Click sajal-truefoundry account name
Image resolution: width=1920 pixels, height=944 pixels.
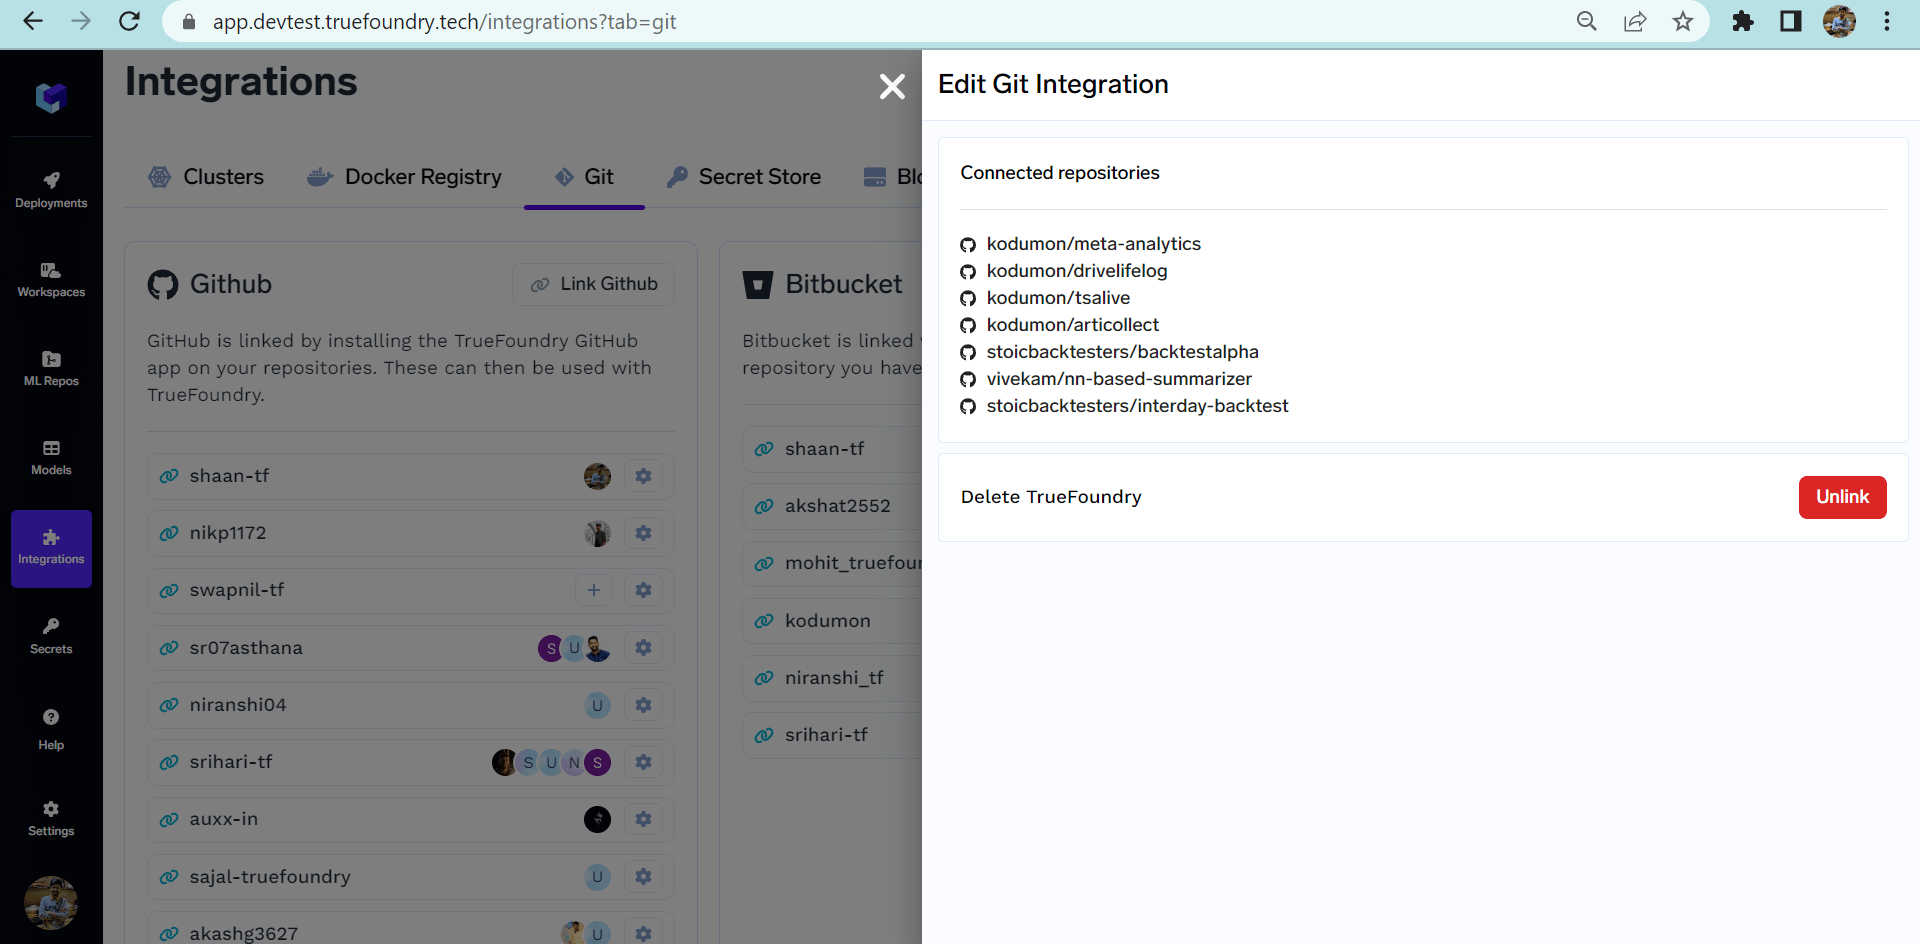tap(270, 877)
